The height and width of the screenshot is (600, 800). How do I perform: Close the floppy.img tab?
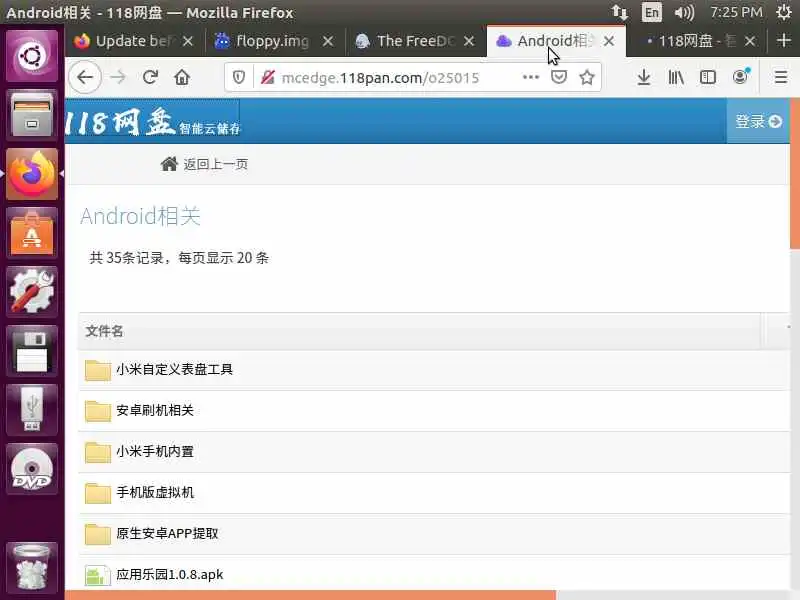pos(328,41)
